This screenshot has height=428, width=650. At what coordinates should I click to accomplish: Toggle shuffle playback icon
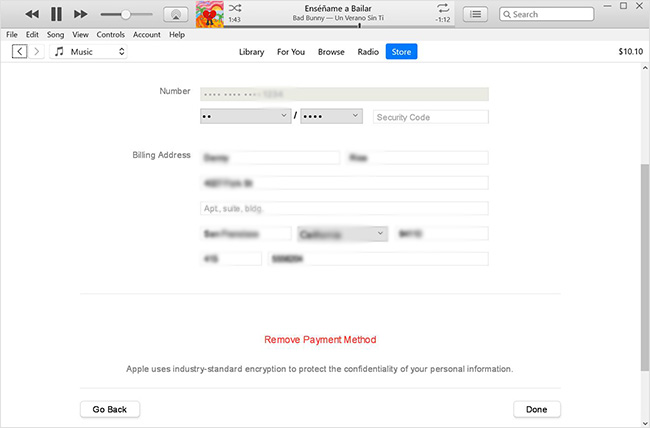(x=235, y=8)
